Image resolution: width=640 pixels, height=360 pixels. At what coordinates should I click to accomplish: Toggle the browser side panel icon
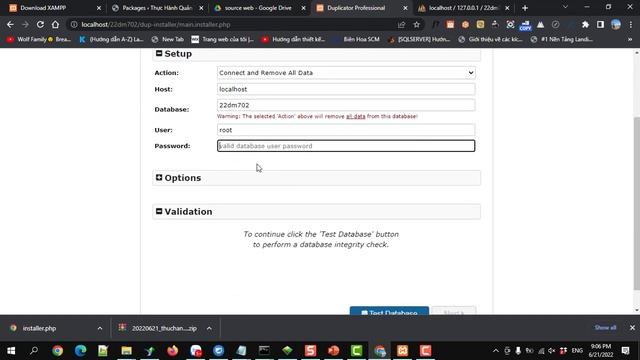(600, 24)
